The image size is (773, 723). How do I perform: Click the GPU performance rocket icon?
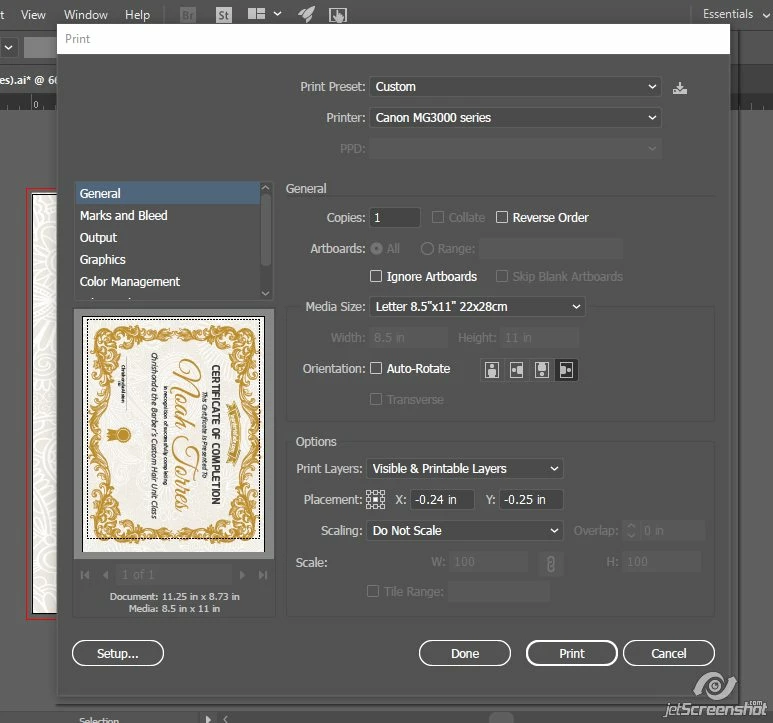pos(307,14)
